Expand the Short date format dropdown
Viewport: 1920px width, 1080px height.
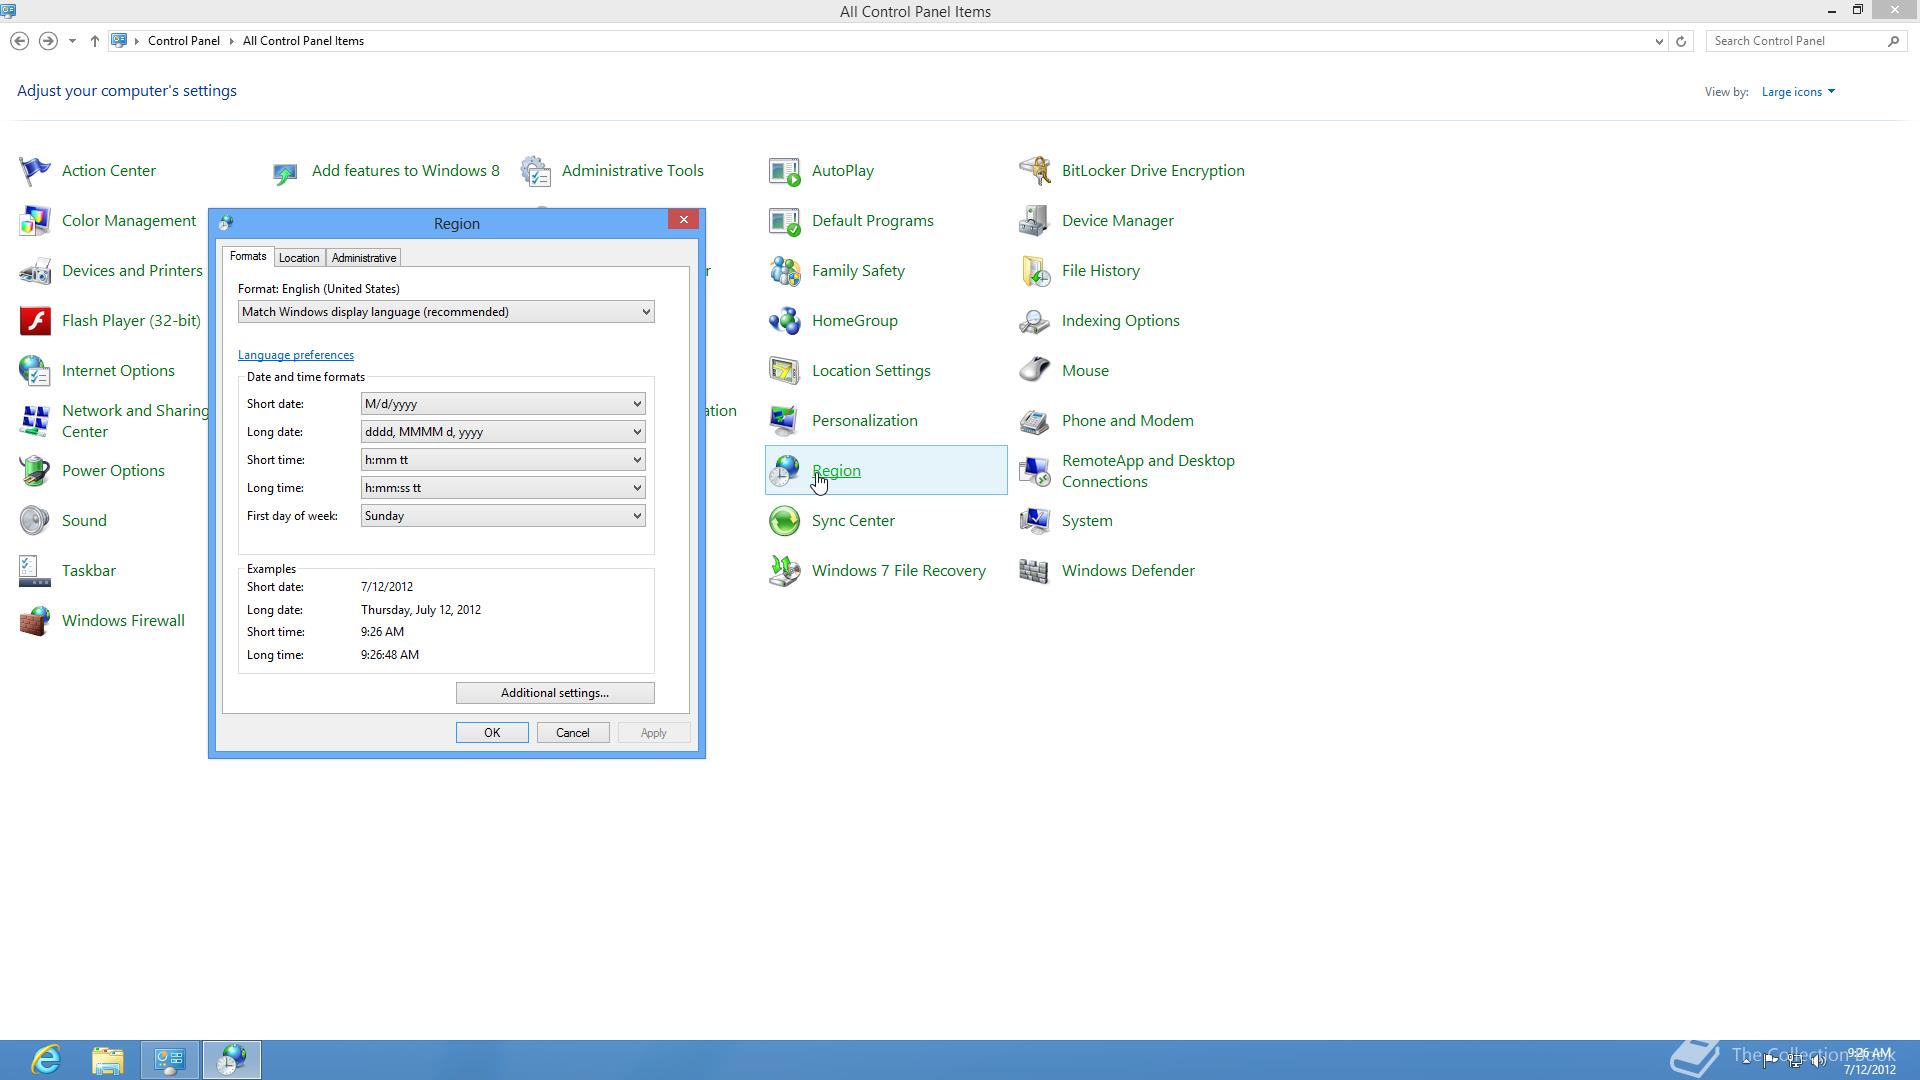(x=503, y=404)
